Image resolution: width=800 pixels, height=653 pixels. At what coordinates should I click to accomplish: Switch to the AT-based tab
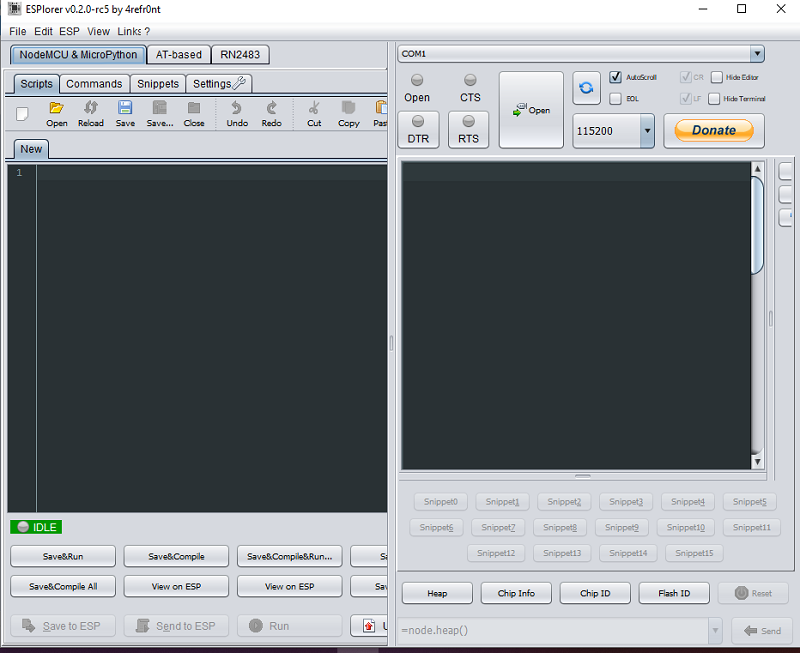coord(179,55)
